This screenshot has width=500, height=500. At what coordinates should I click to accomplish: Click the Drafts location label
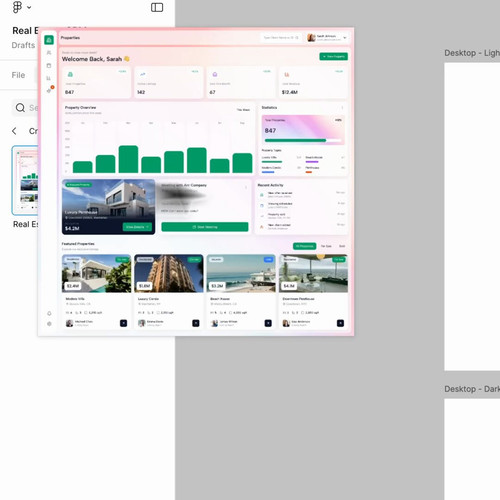click(23, 45)
